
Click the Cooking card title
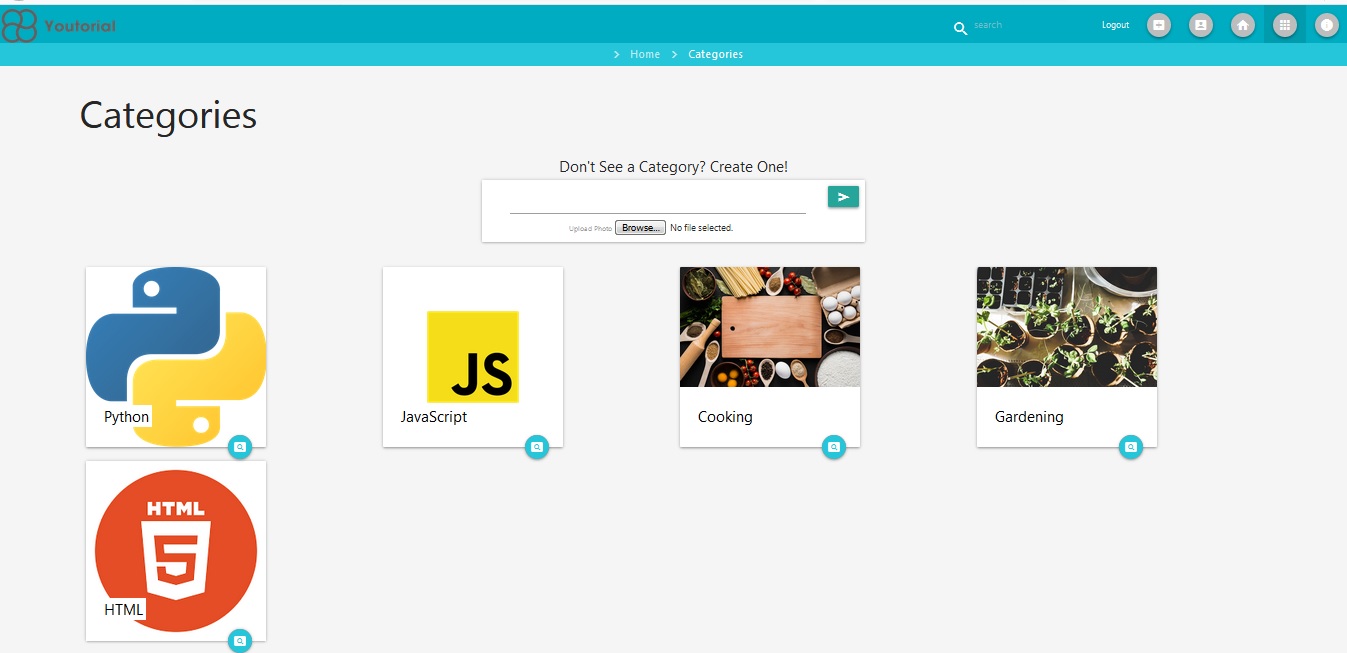pyautogui.click(x=725, y=417)
